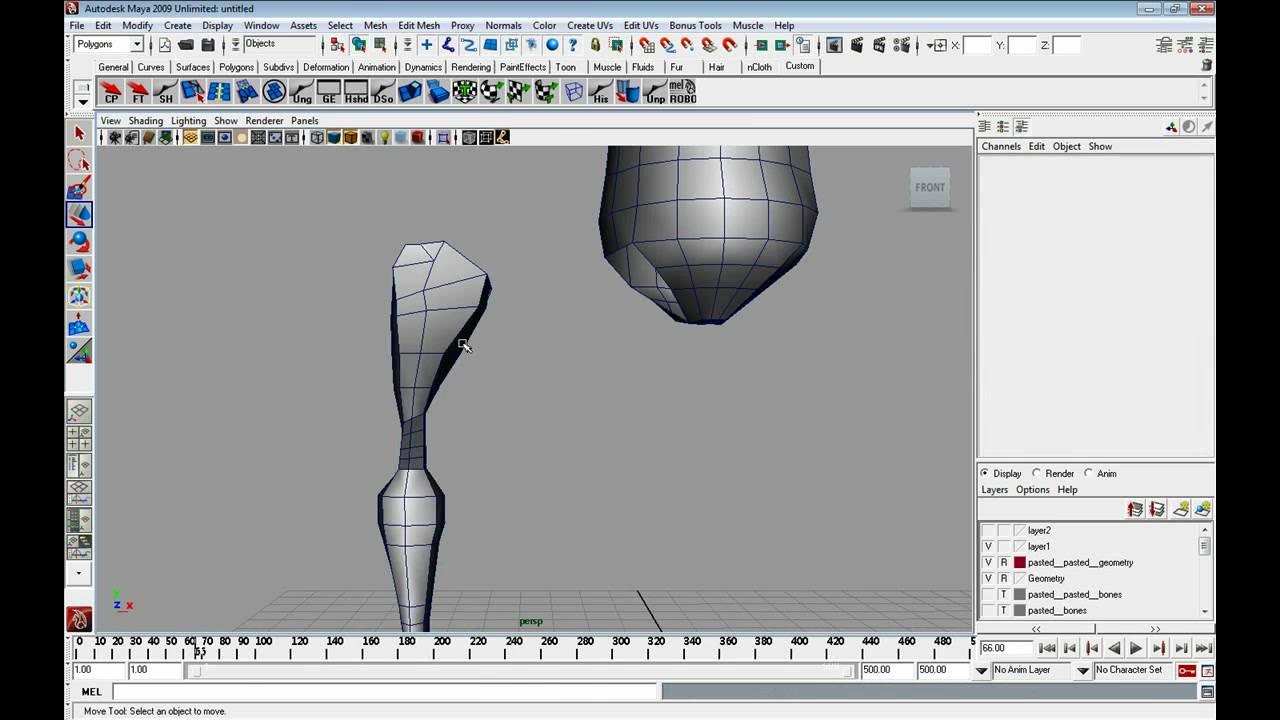1280x720 pixels.
Task: Click the go to end of range button
Action: 1204,648
